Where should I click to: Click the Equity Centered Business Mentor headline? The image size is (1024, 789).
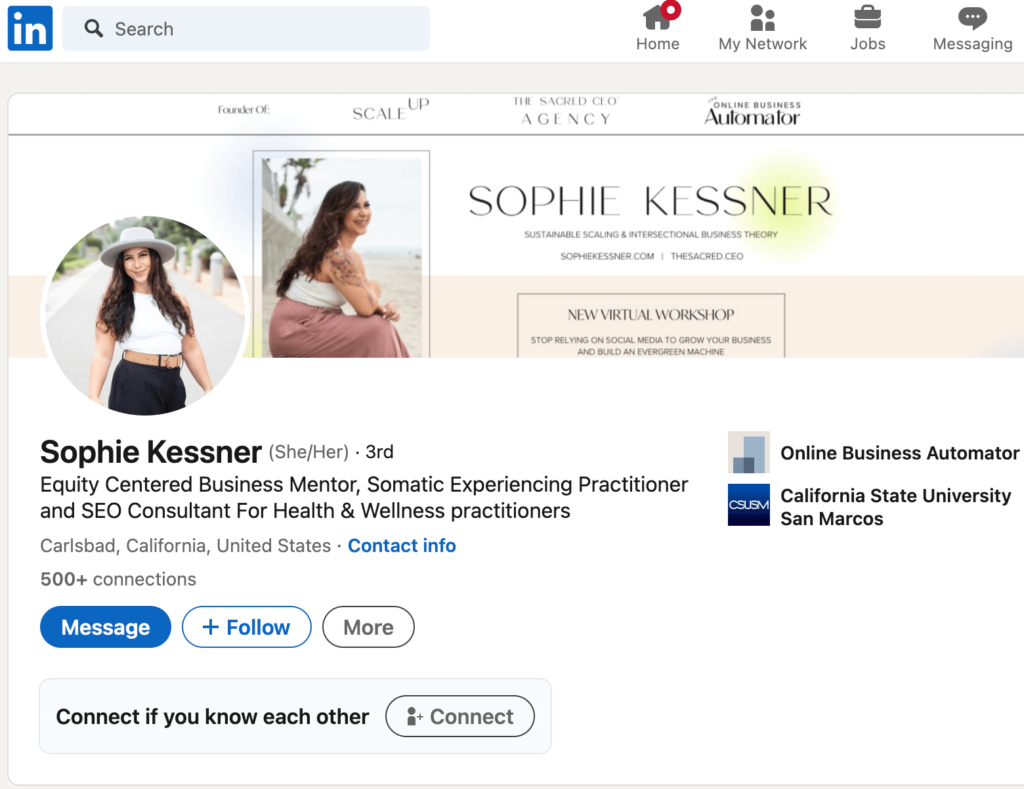click(x=364, y=497)
